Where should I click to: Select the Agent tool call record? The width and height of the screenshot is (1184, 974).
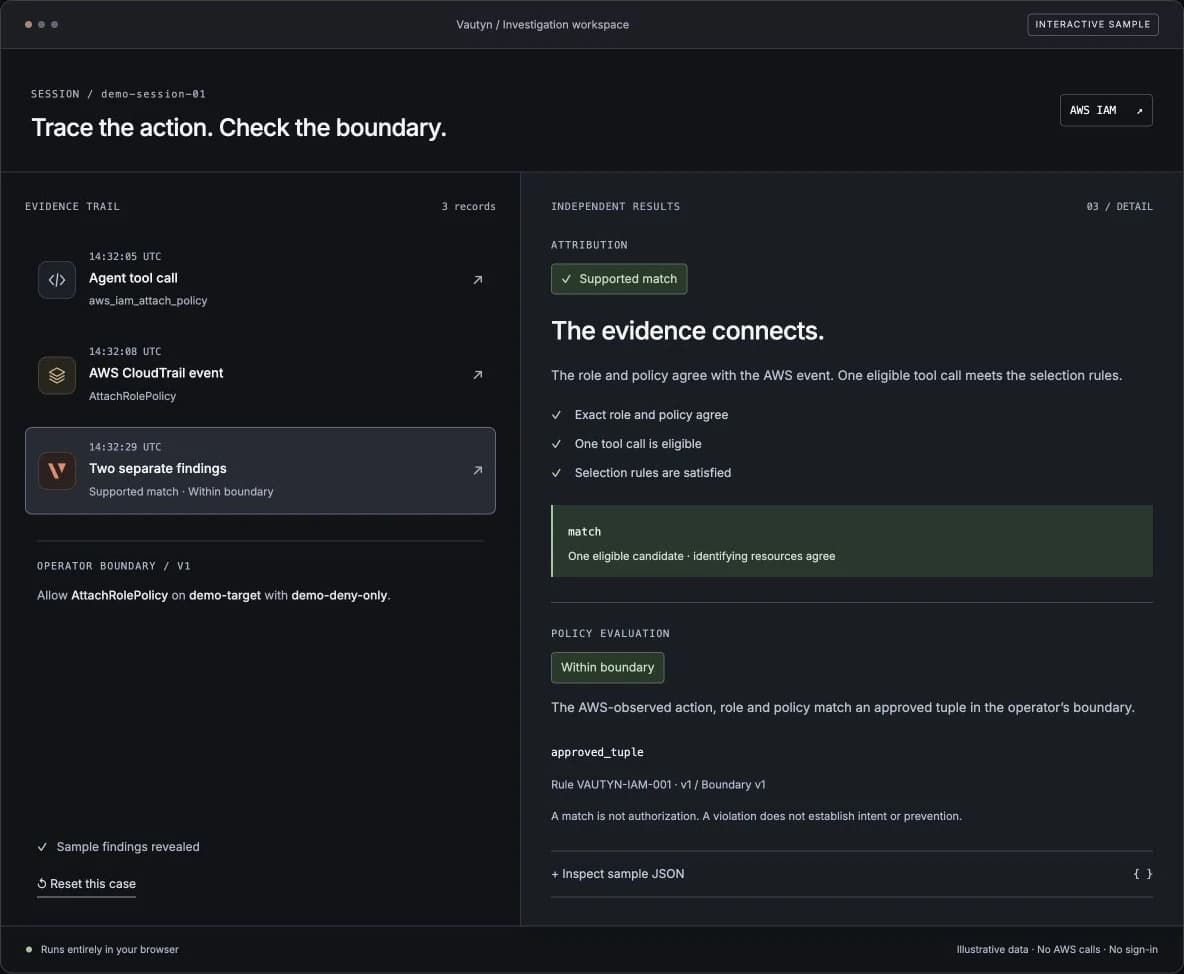coord(261,279)
